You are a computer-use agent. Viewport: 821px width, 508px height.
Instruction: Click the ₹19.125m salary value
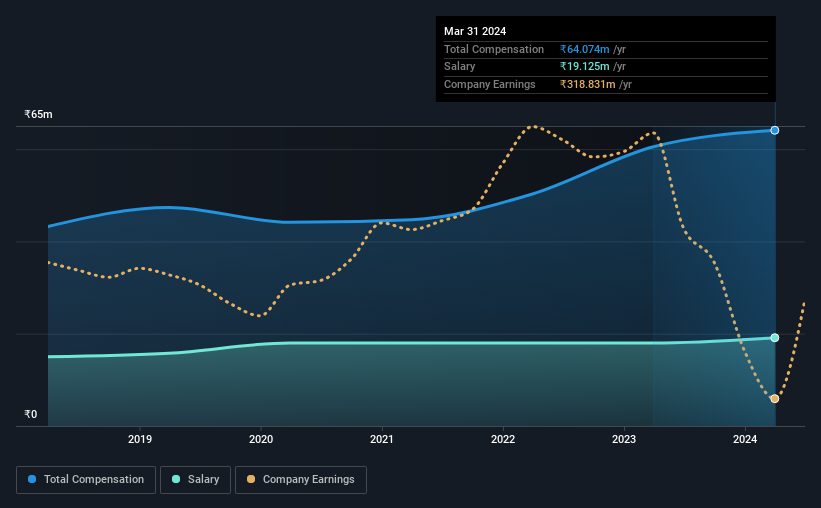[x=584, y=67]
